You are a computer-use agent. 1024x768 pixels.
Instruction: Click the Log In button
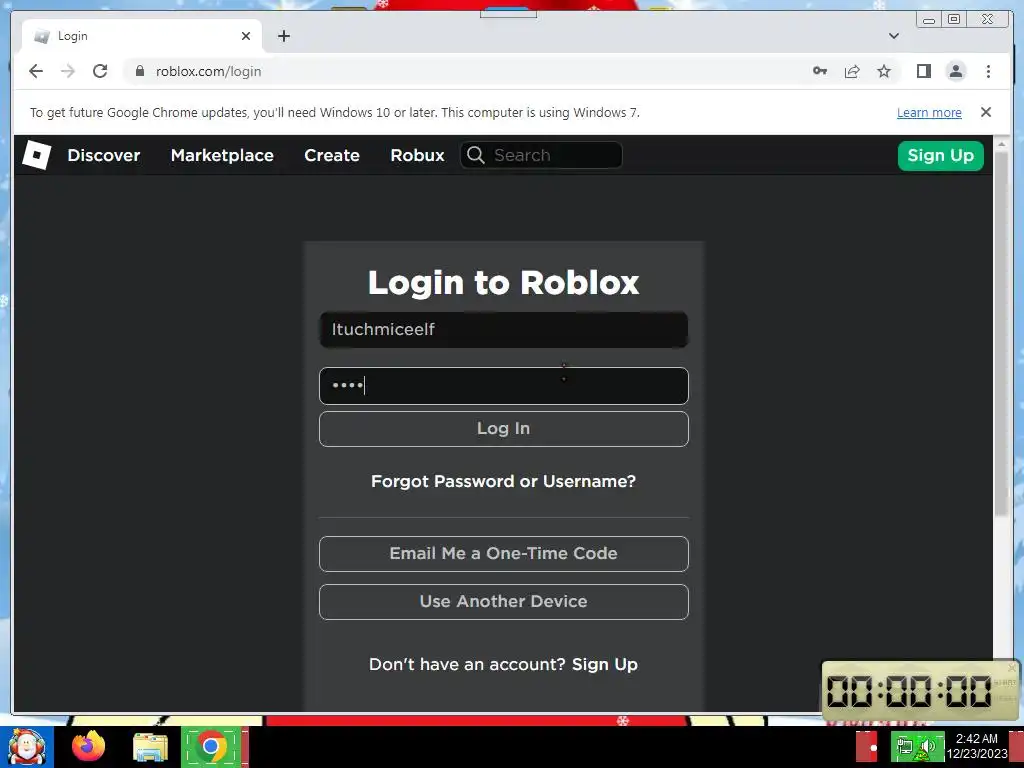coord(504,429)
